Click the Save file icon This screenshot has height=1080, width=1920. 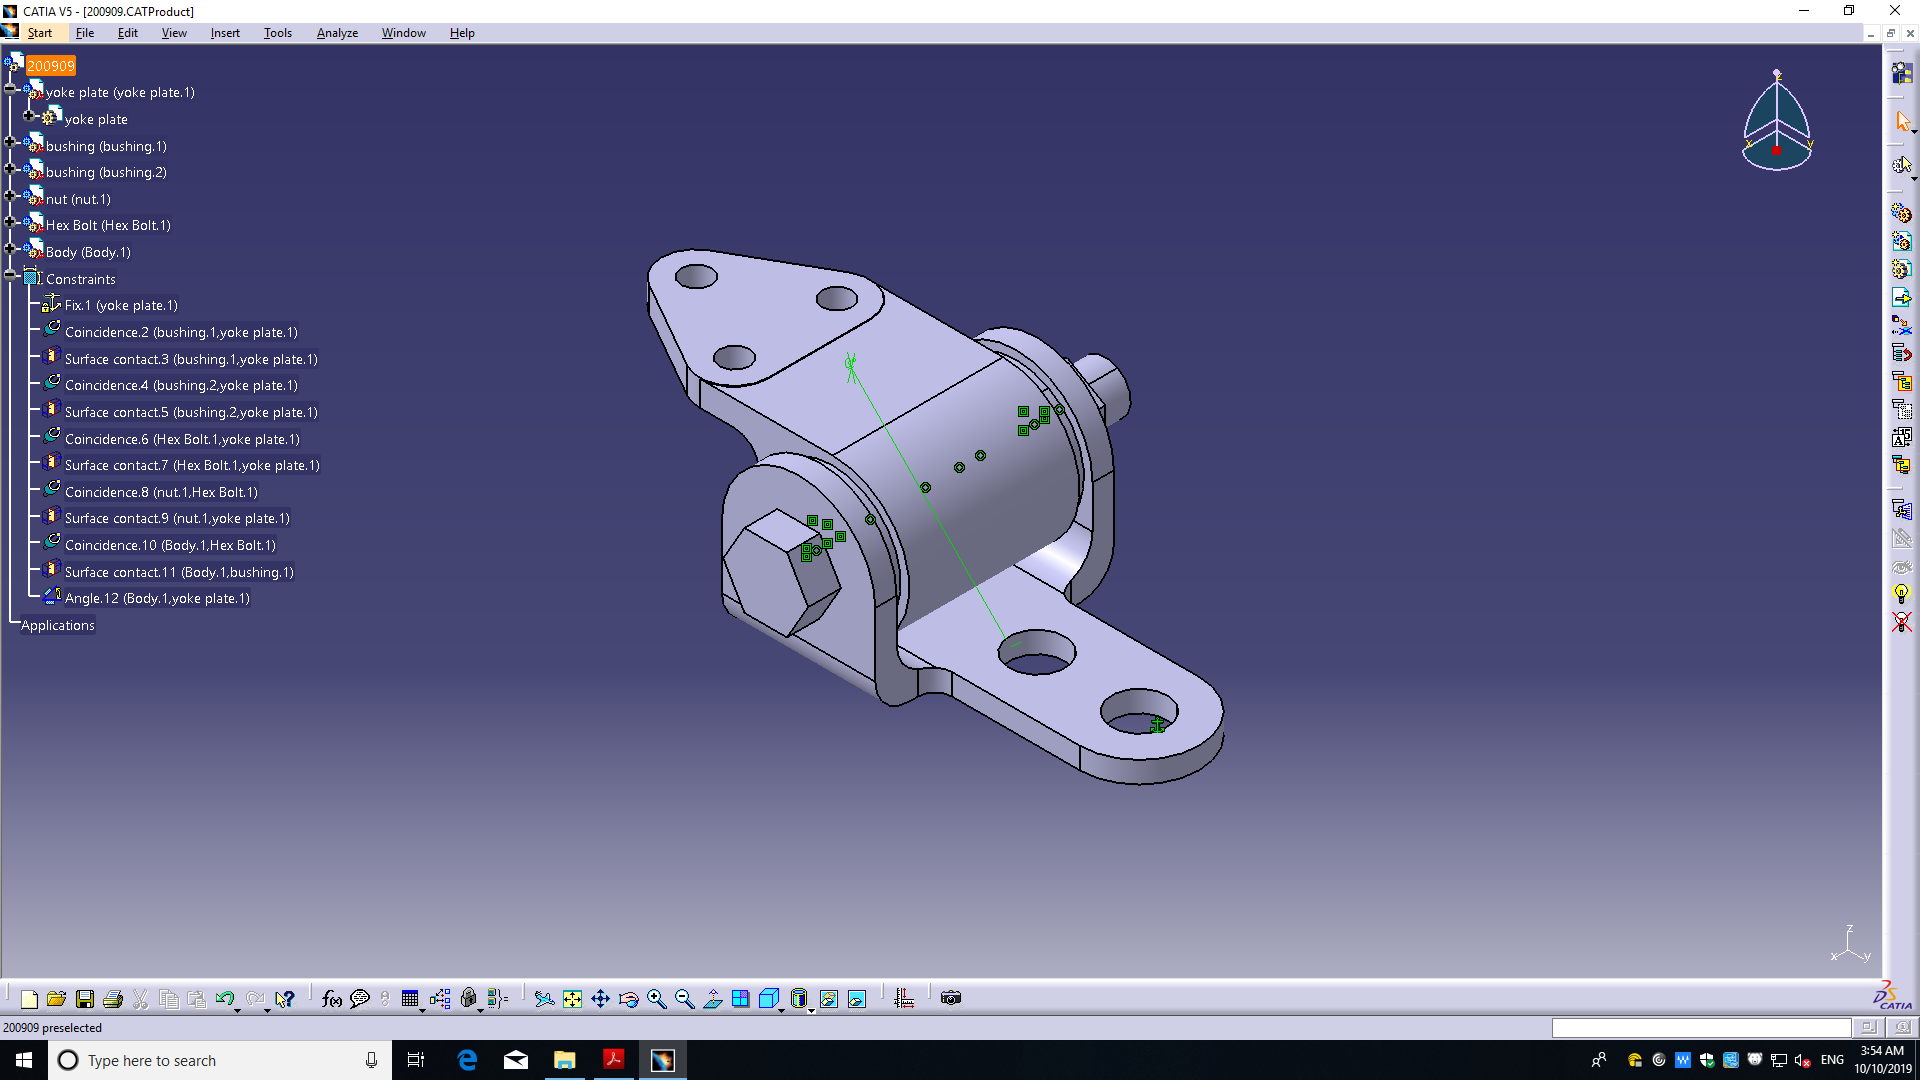(85, 999)
